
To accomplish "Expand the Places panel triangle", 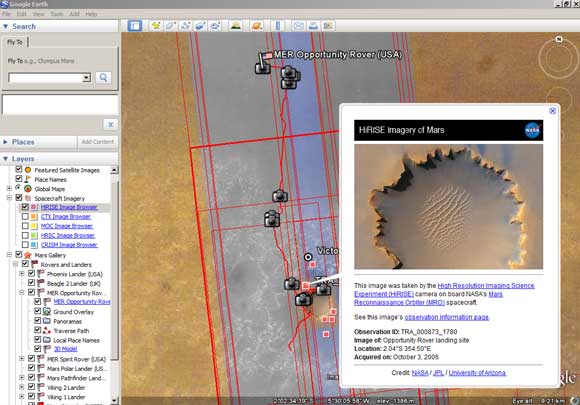I will [x=5, y=142].
